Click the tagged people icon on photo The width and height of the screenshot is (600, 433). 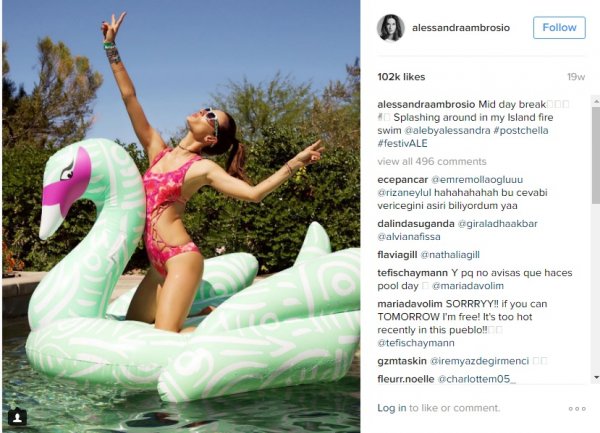pos(17,418)
